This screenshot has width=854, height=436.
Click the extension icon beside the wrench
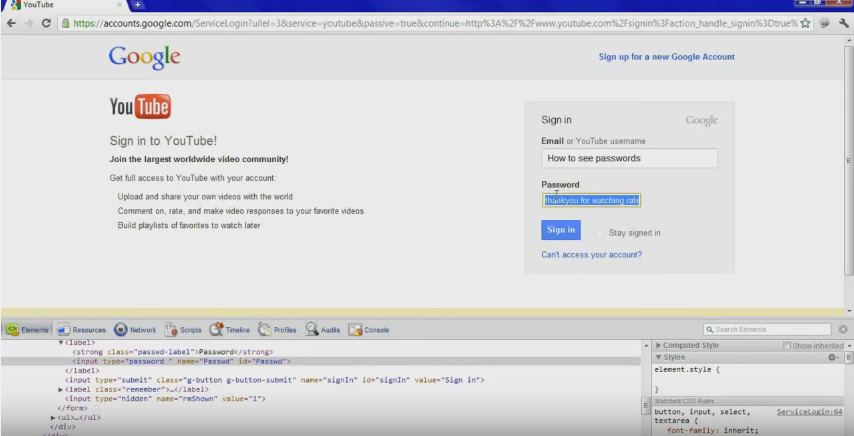pyautogui.click(x=825, y=23)
